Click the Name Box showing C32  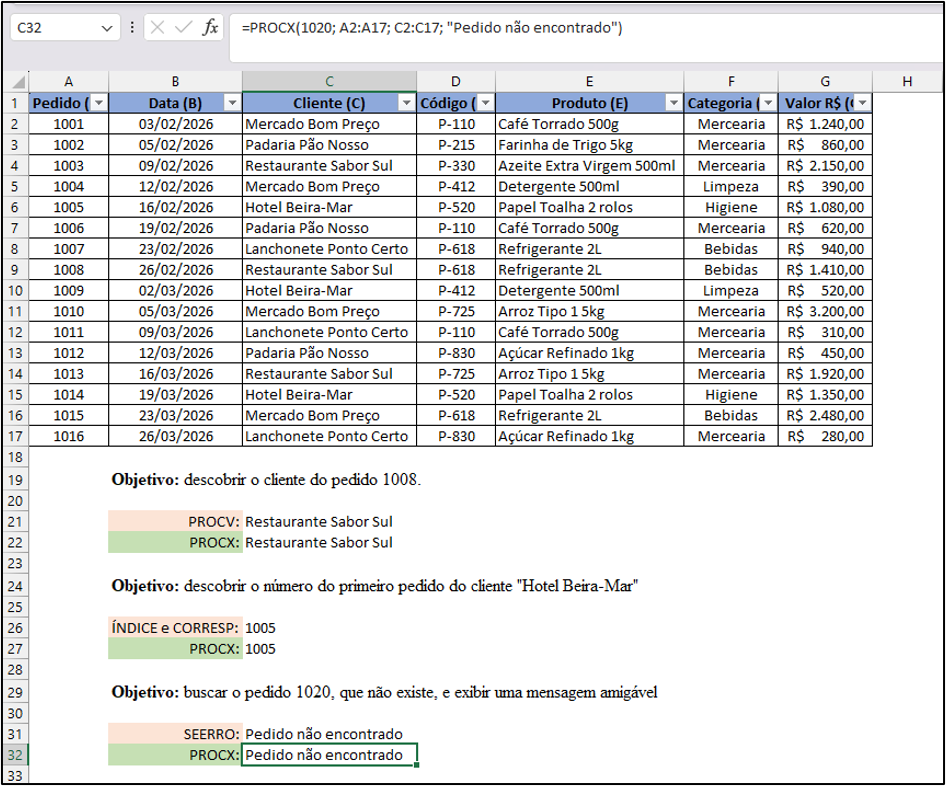[x=54, y=28]
